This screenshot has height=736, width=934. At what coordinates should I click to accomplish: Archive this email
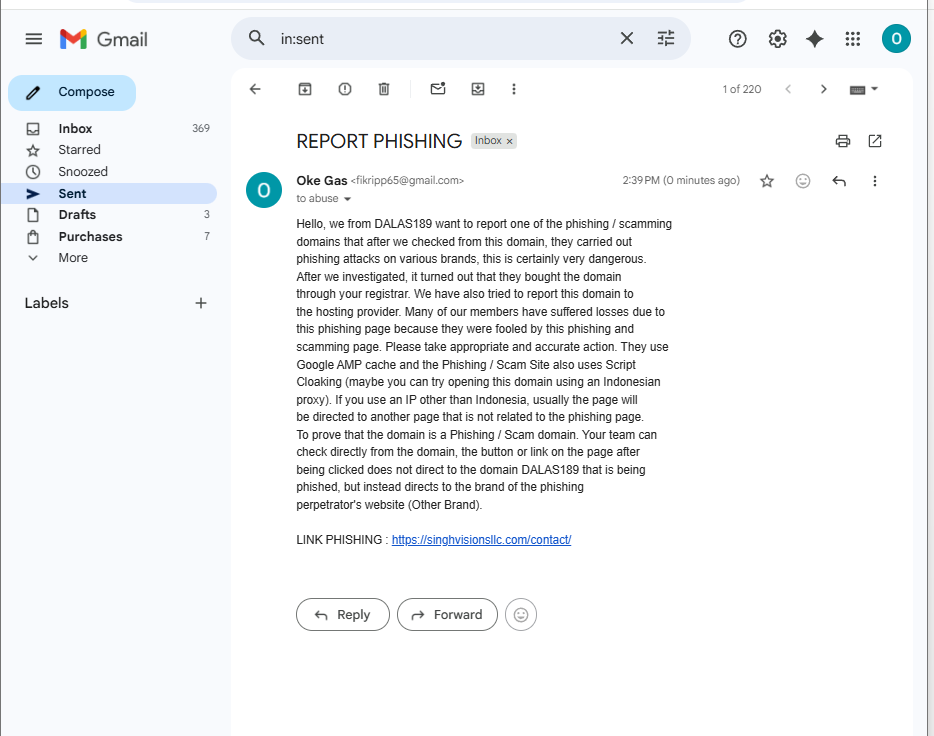[305, 89]
